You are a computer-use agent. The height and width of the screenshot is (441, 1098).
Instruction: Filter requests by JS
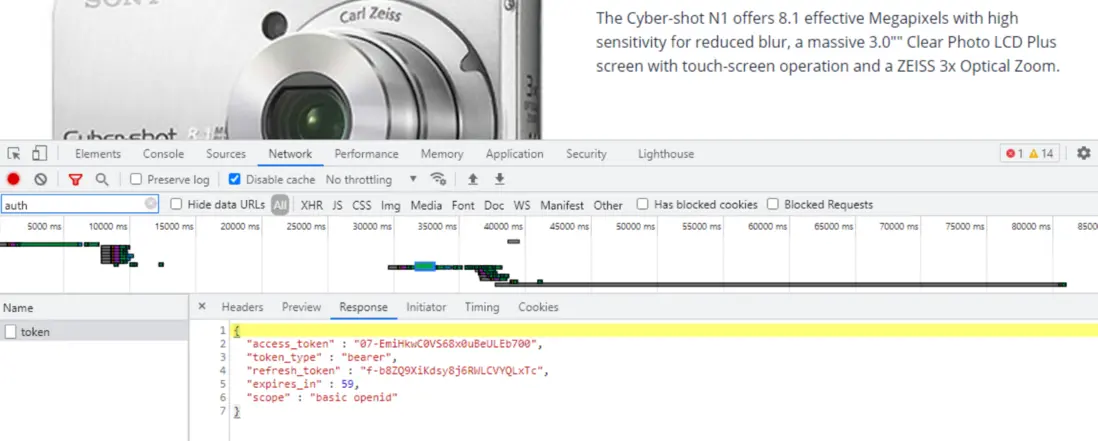coord(338,205)
